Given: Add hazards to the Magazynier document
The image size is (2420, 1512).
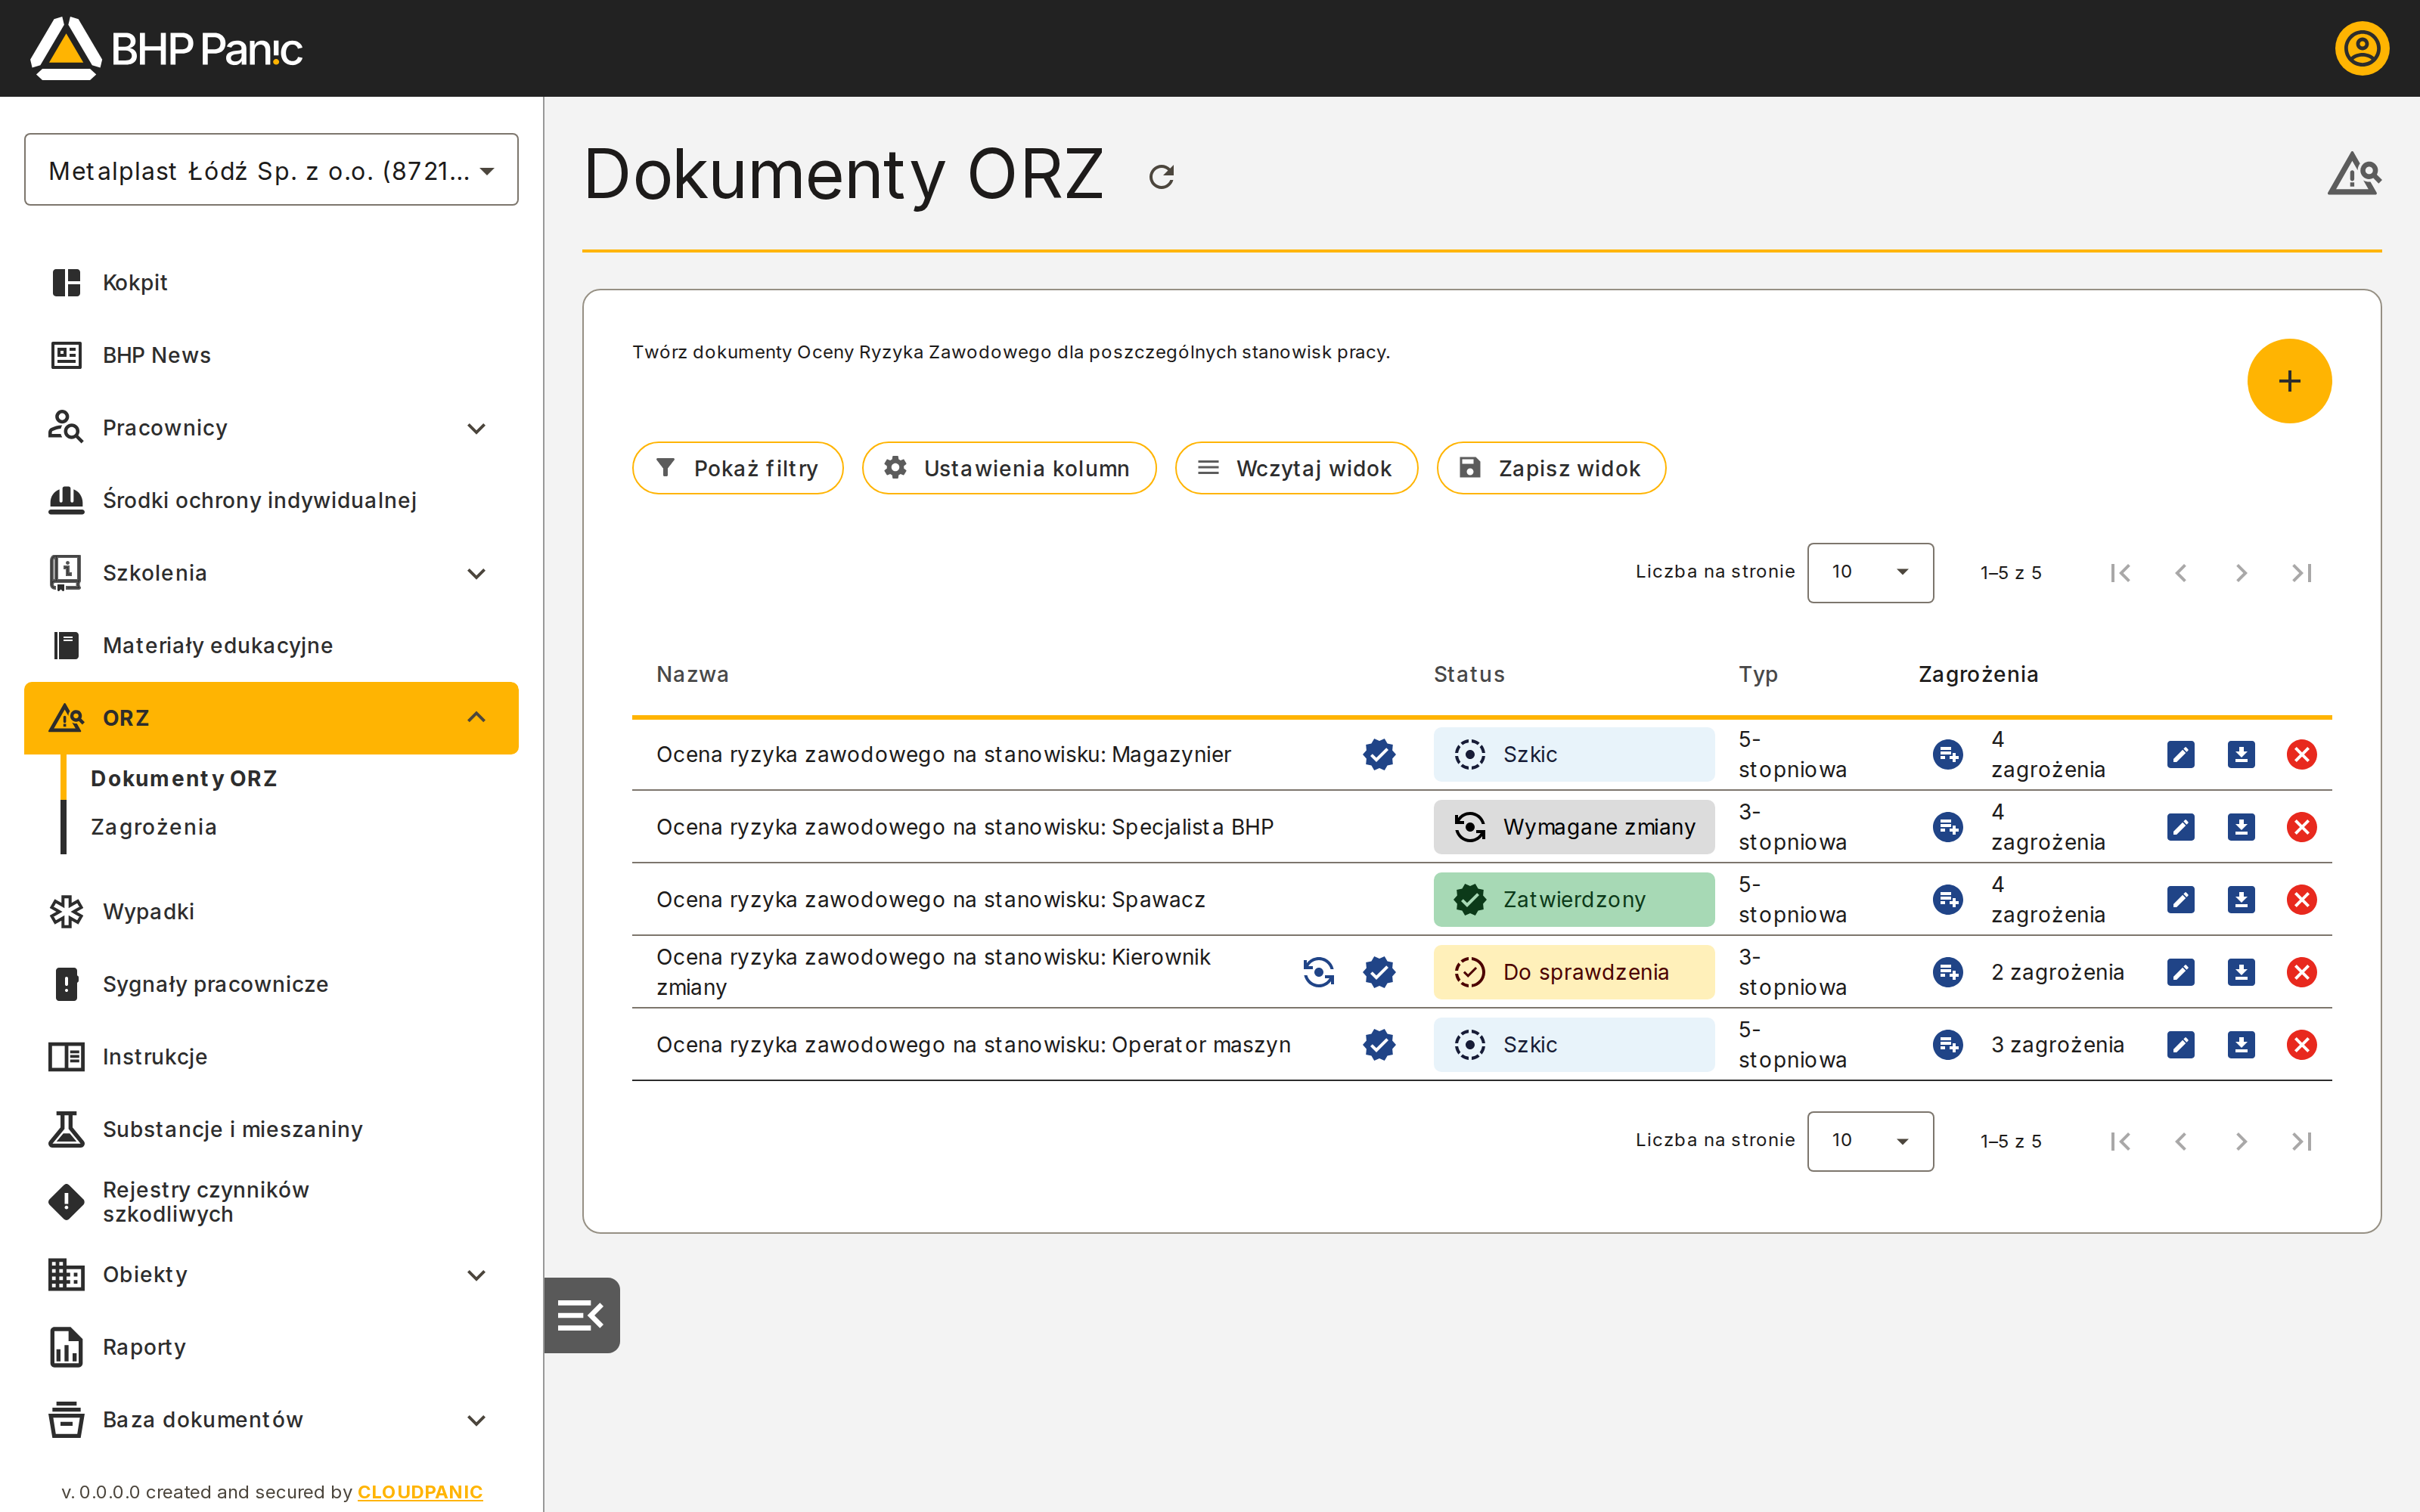Looking at the screenshot, I should 1947,754.
